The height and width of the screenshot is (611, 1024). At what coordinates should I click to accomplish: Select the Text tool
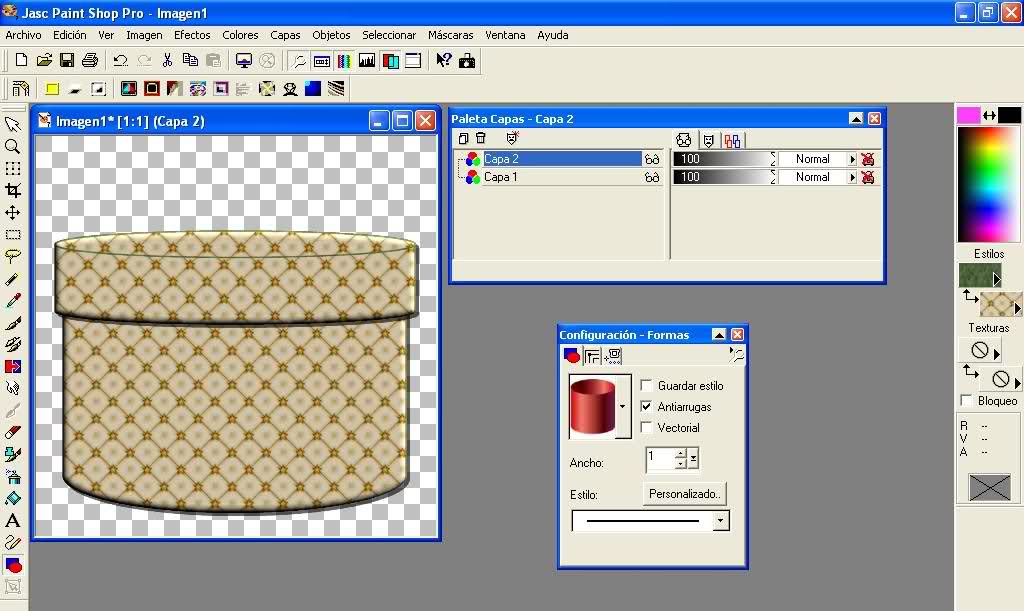[x=12, y=521]
